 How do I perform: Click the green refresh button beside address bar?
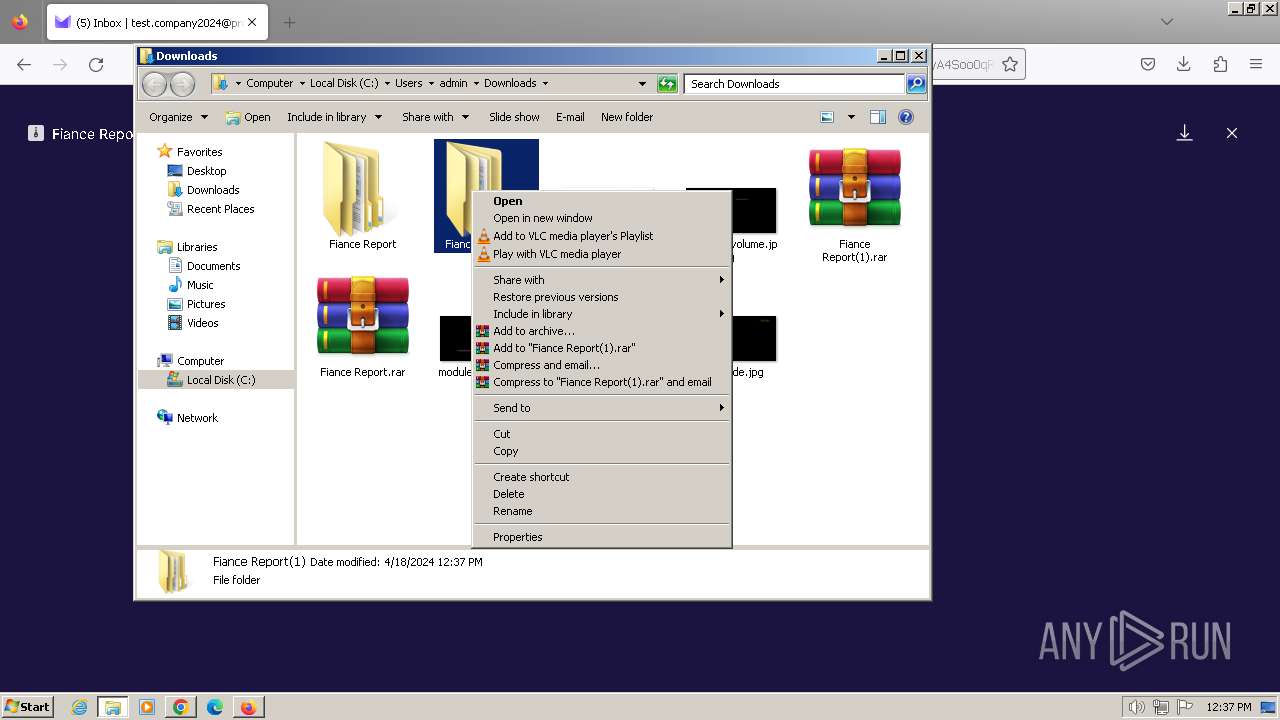click(x=667, y=84)
